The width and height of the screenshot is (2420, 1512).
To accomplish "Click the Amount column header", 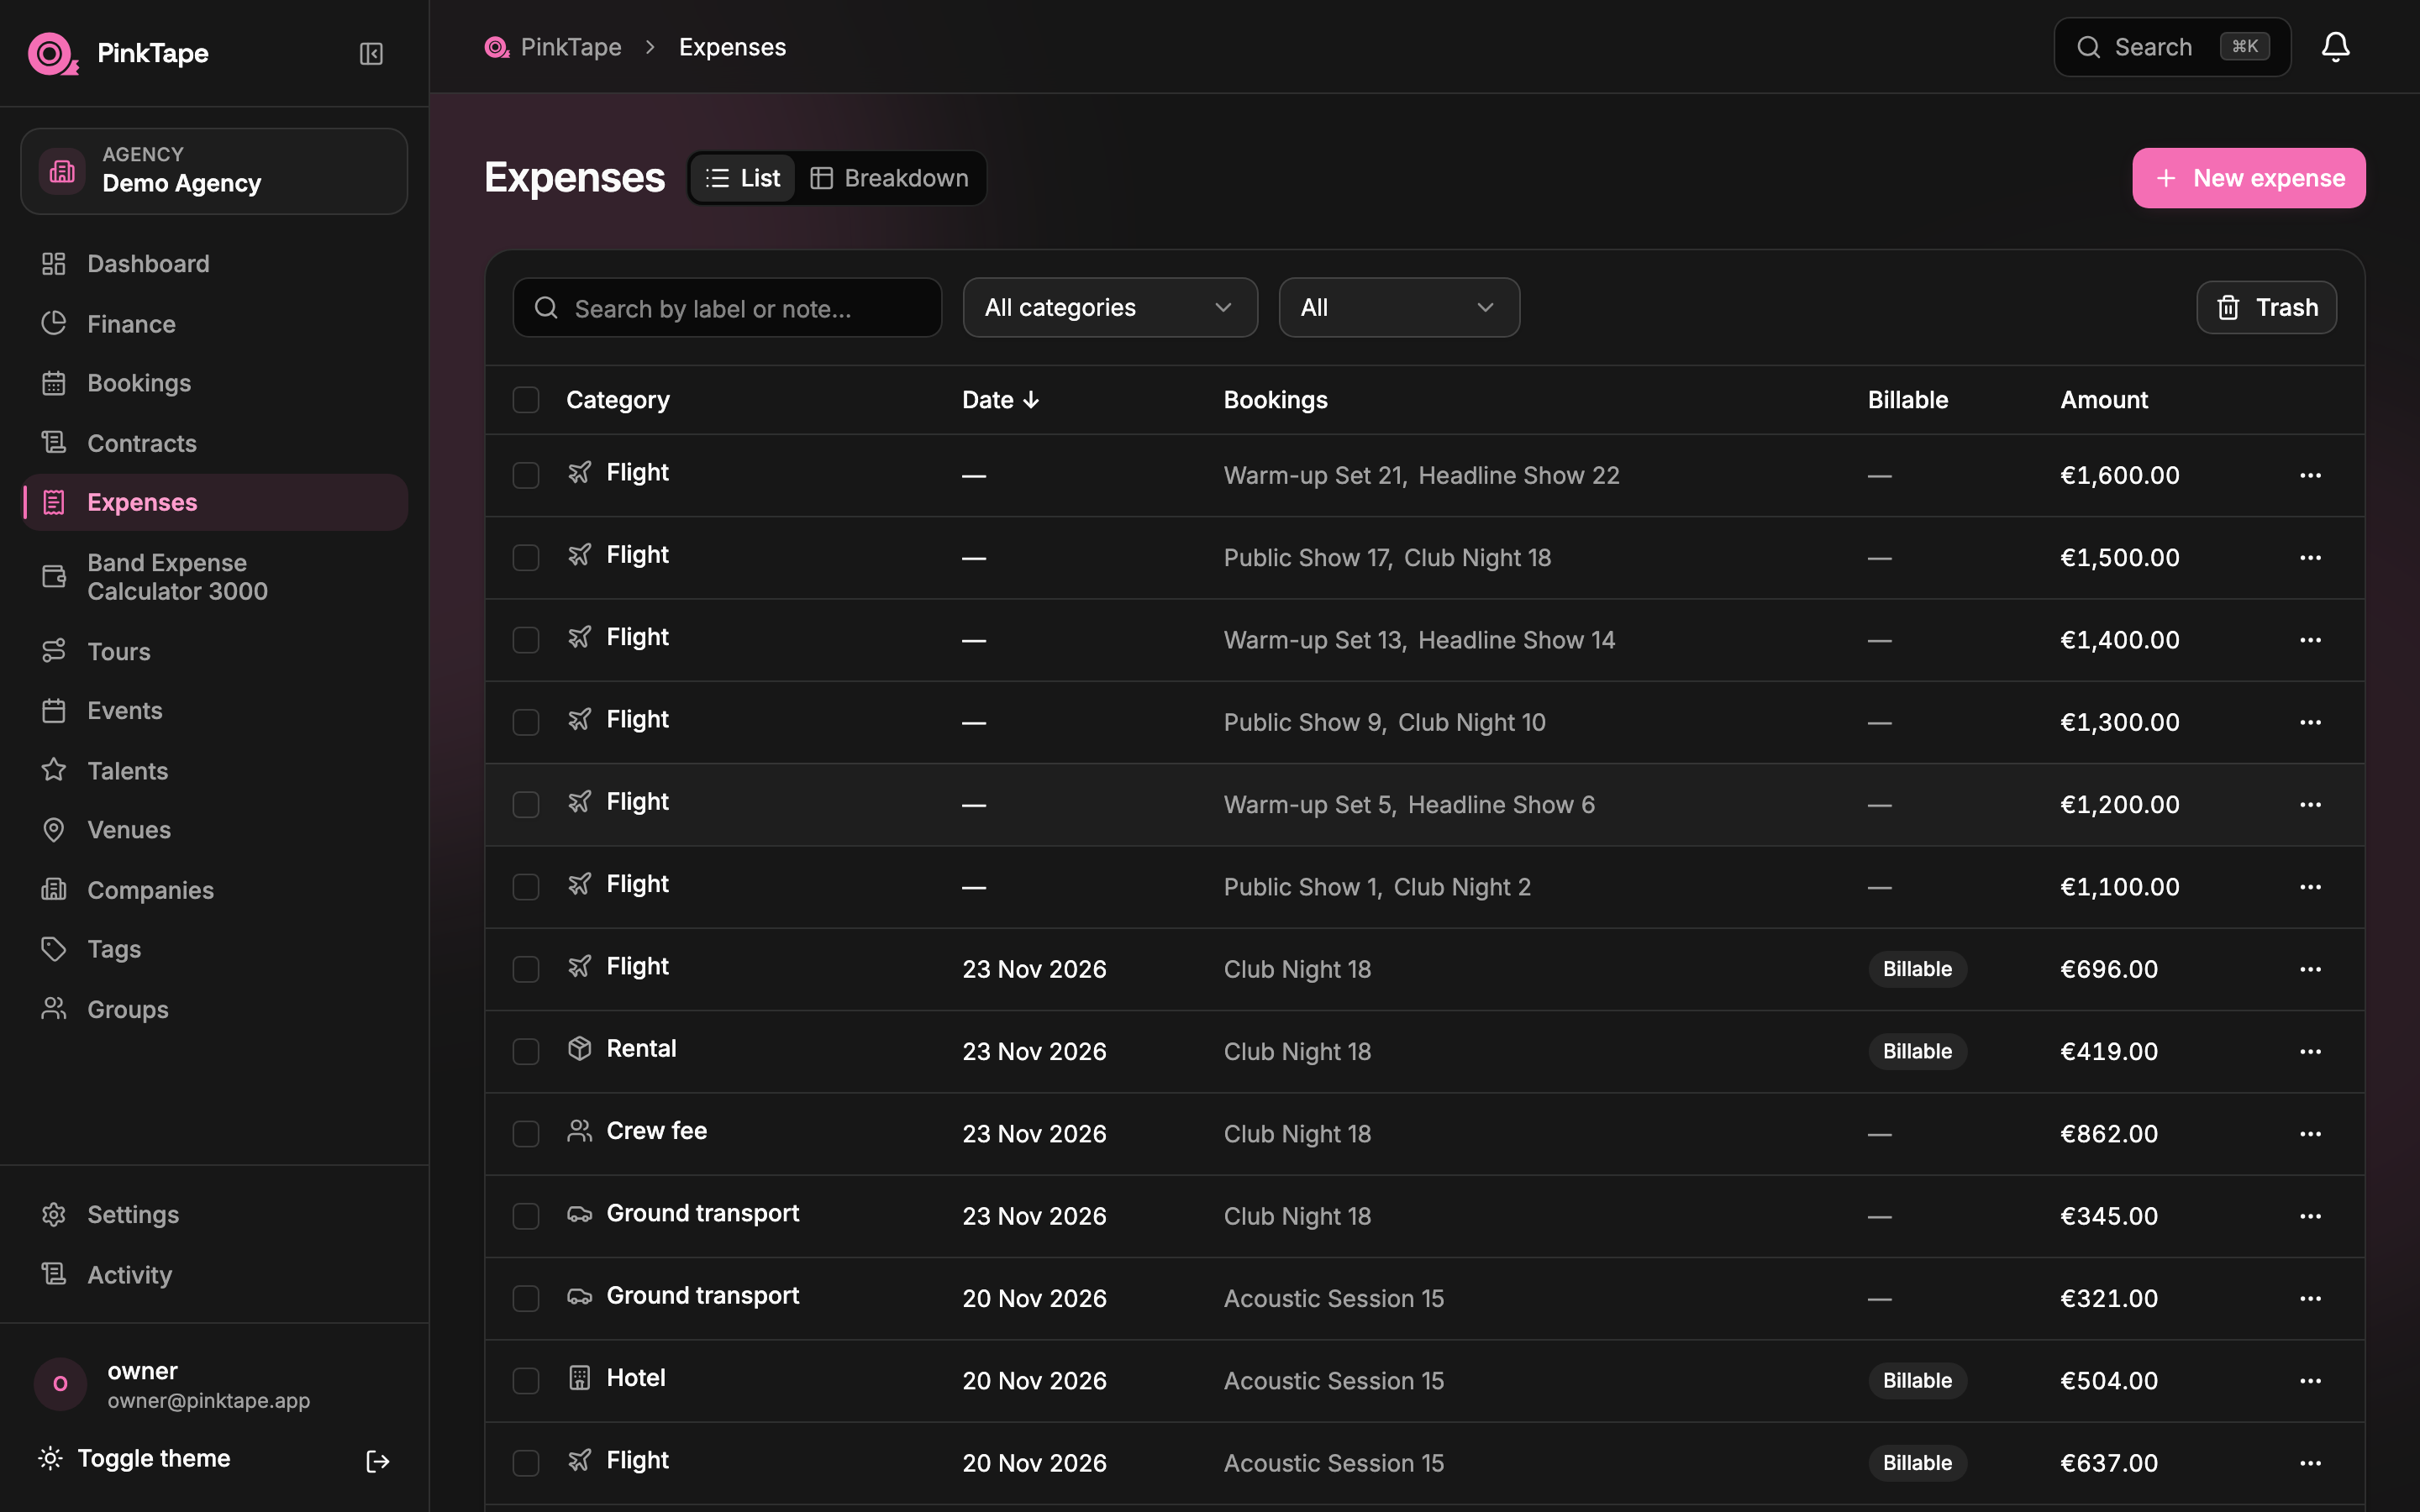I will 2104,400.
